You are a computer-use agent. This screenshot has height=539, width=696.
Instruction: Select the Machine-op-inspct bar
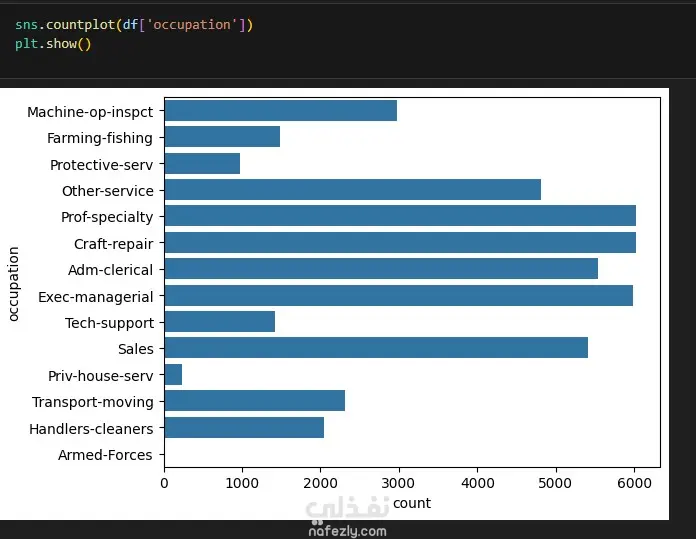pos(280,111)
